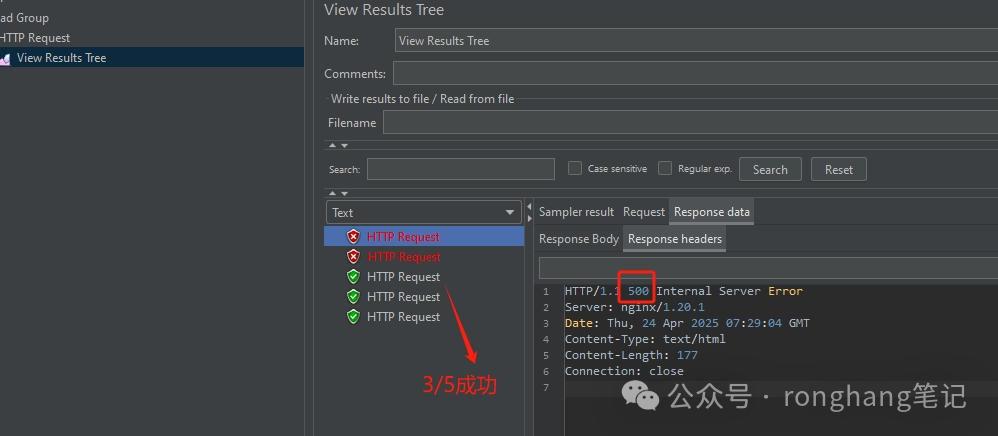
Task: Click the WeChat logo in the watermark
Action: click(641, 397)
